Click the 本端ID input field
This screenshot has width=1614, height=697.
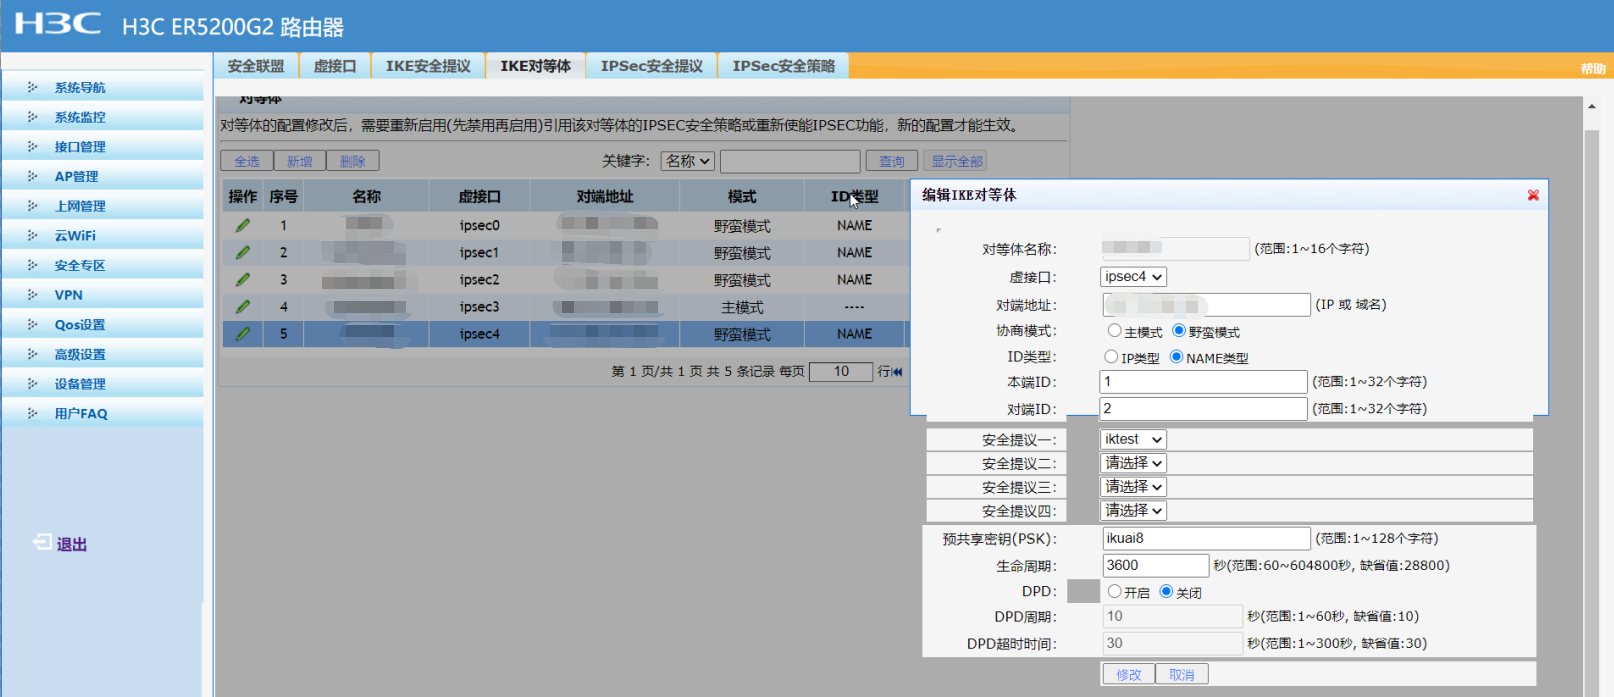click(x=1204, y=382)
